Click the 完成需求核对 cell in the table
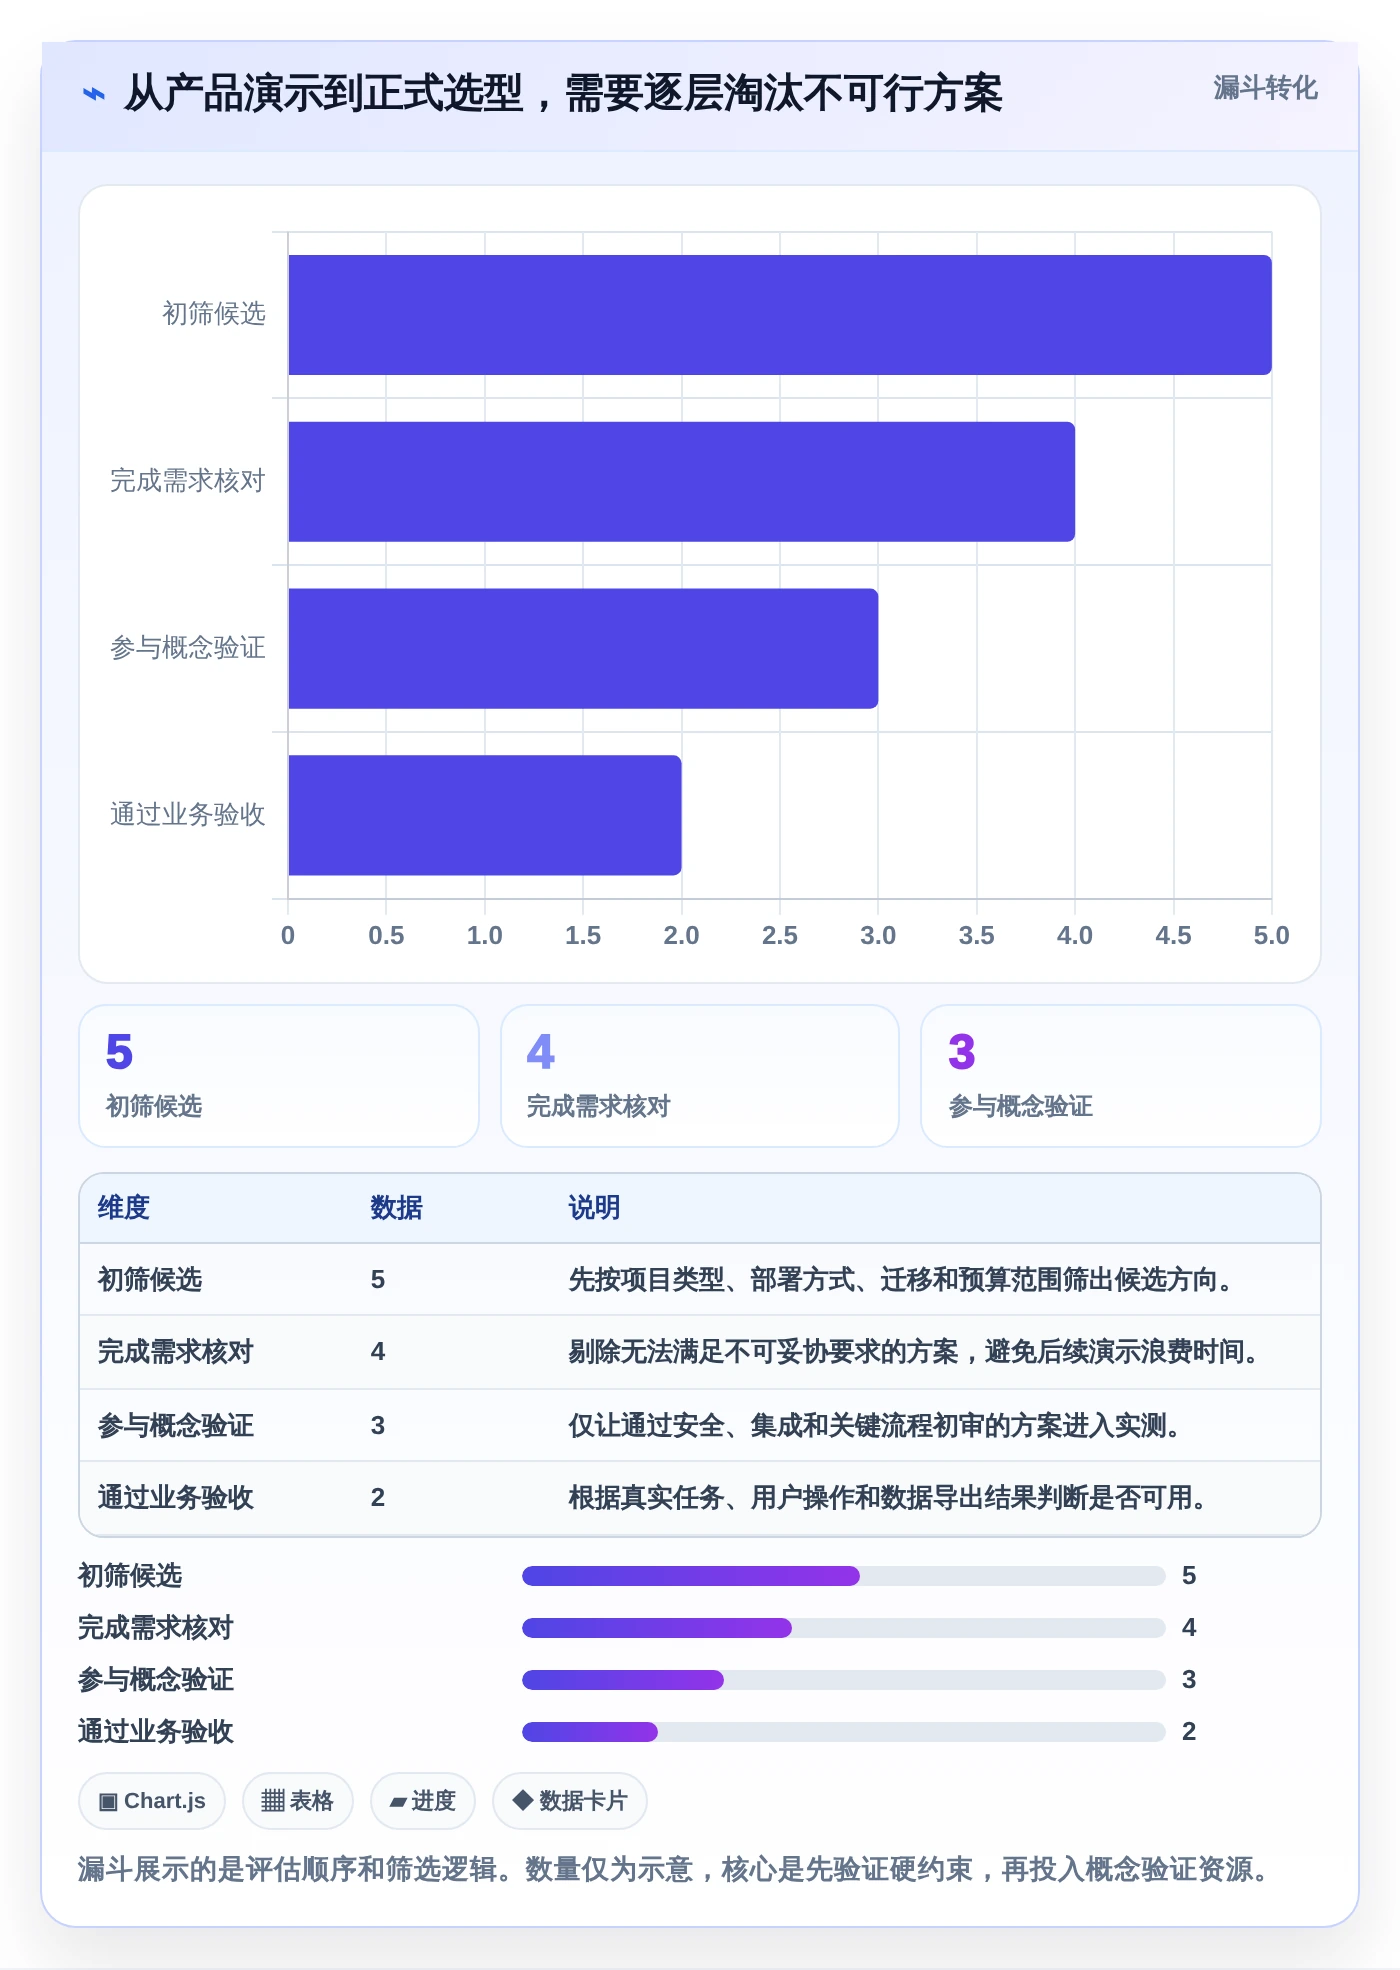 (176, 1352)
